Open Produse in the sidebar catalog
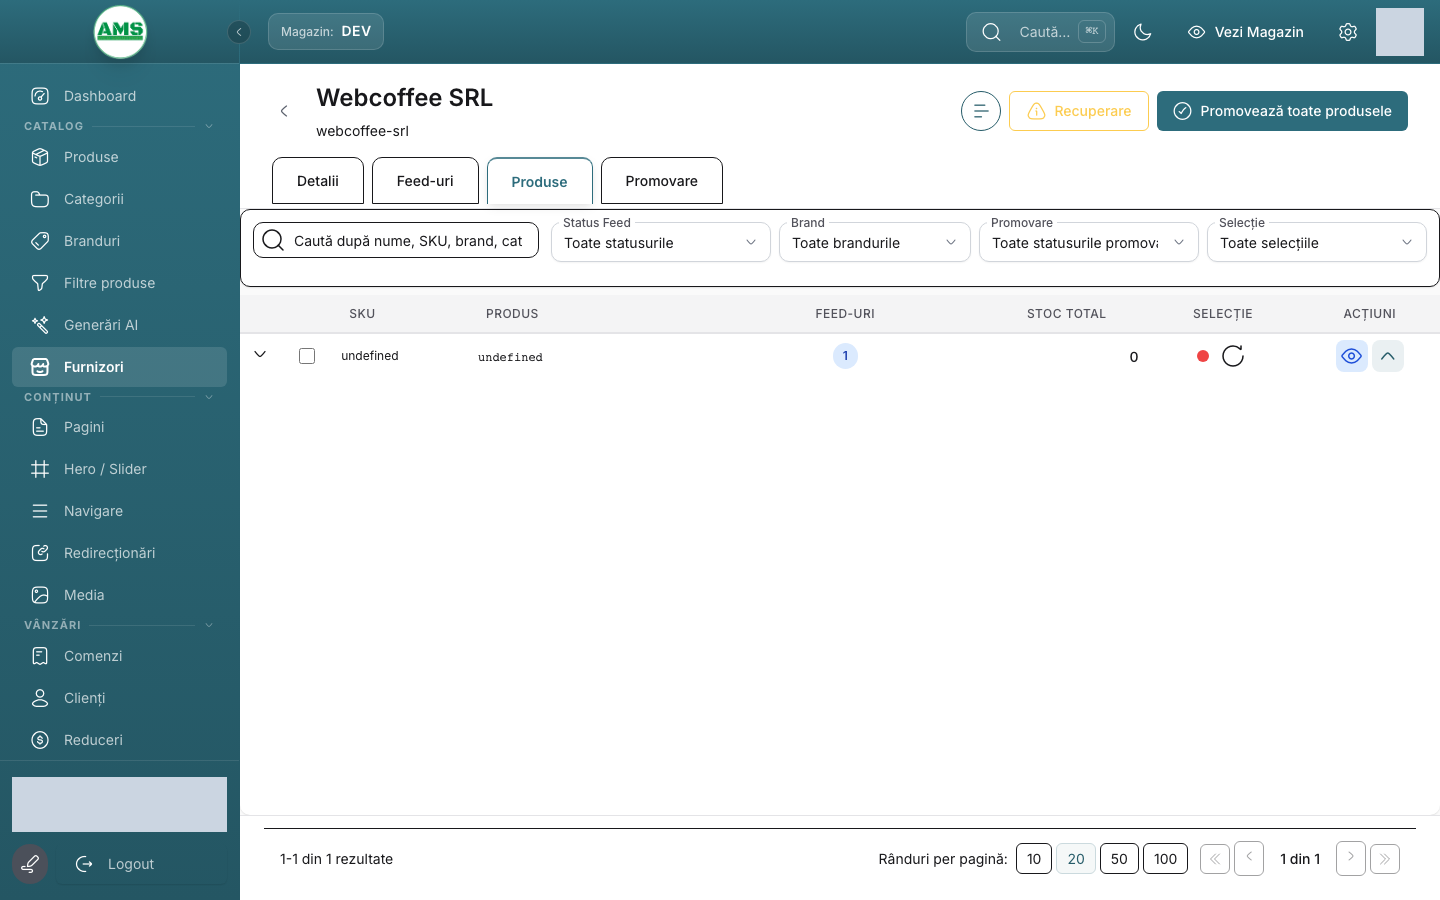 click(119, 157)
